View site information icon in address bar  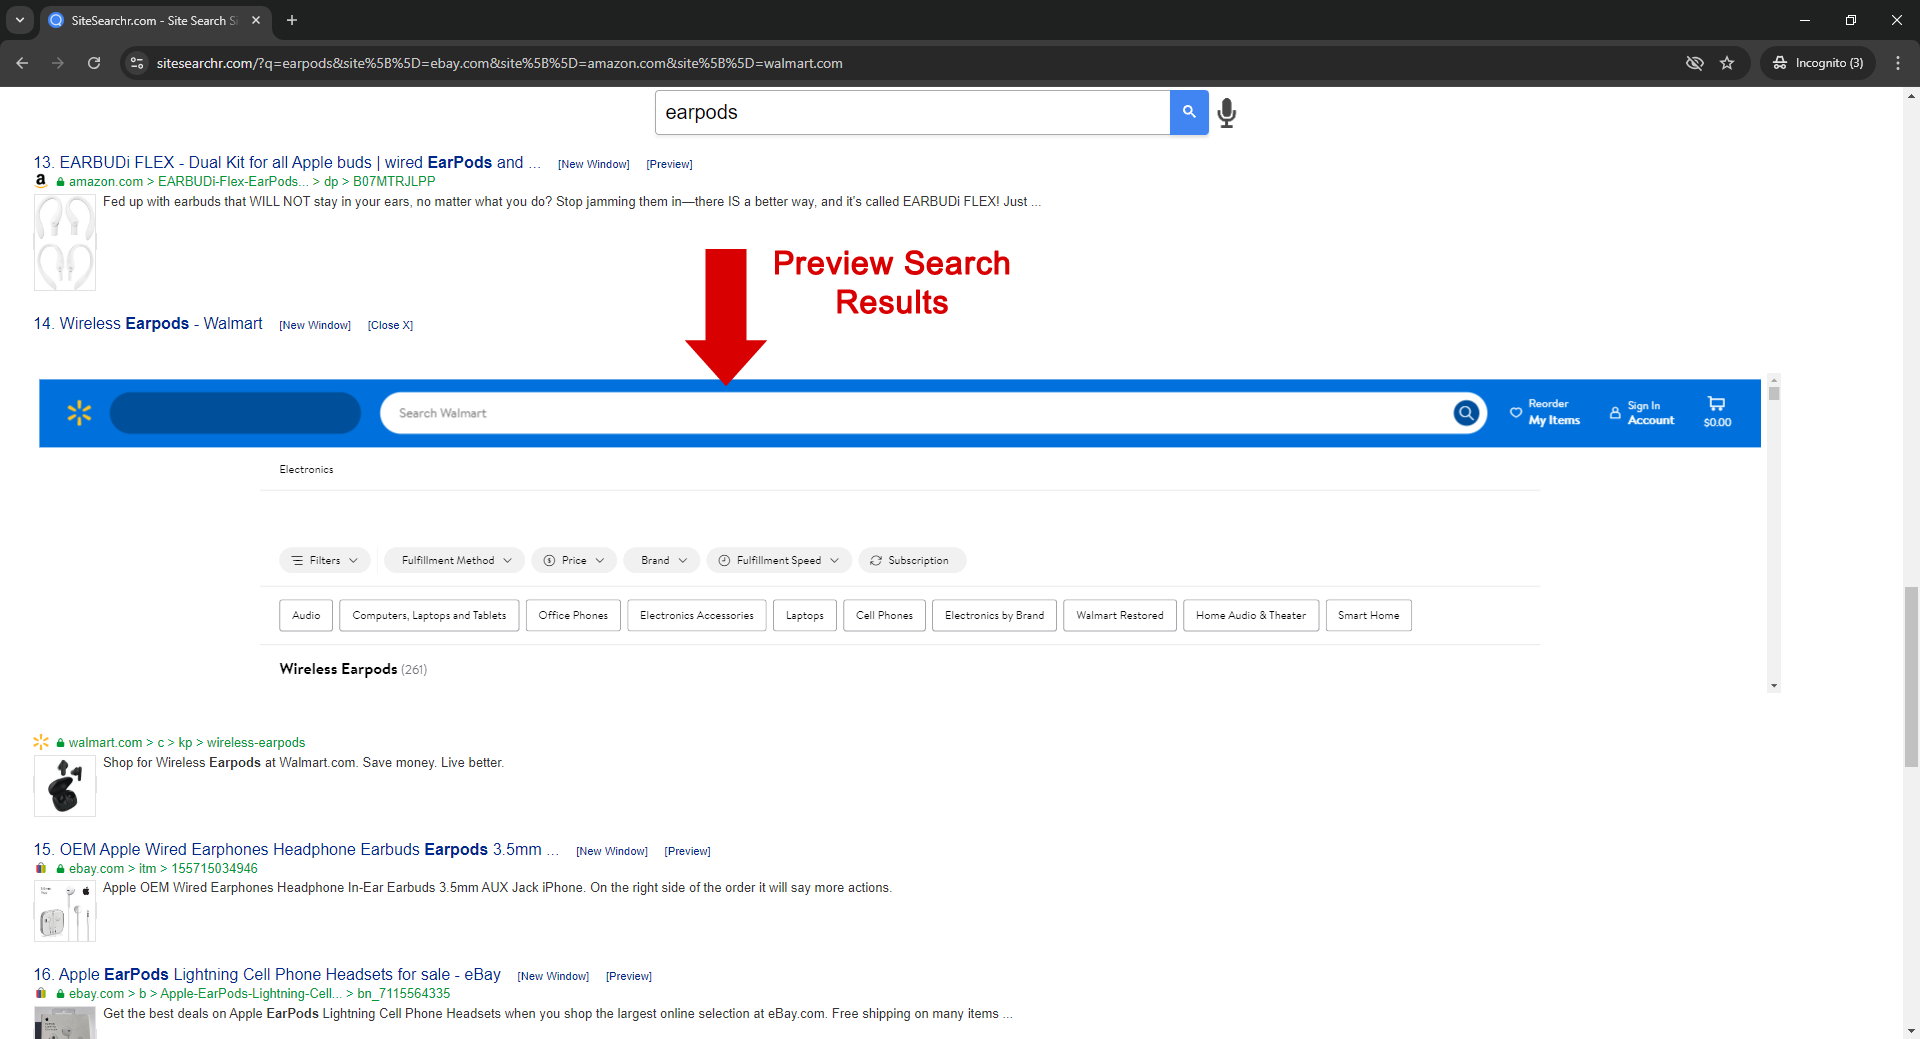(x=137, y=63)
